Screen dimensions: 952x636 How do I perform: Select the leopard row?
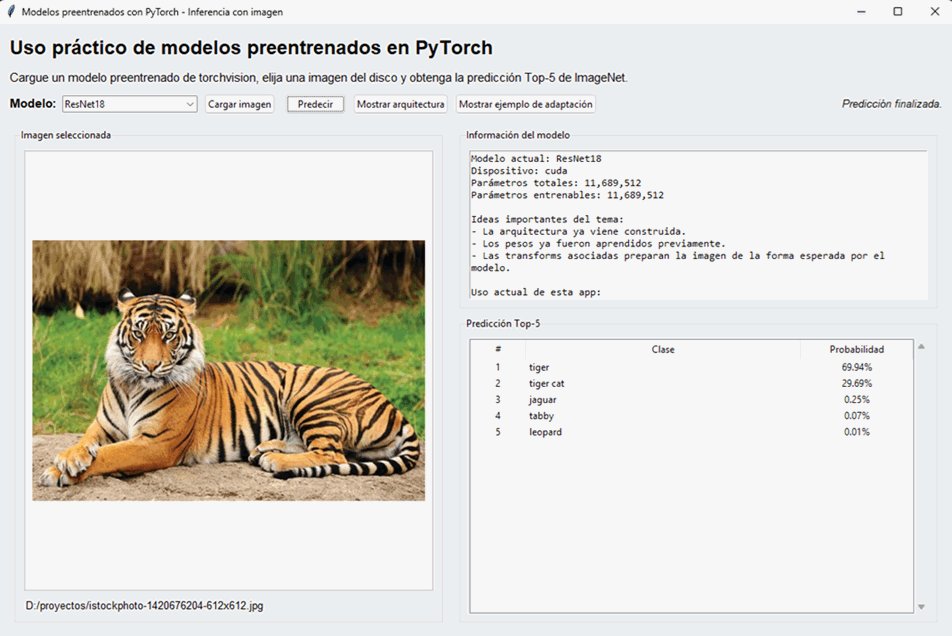[660, 431]
